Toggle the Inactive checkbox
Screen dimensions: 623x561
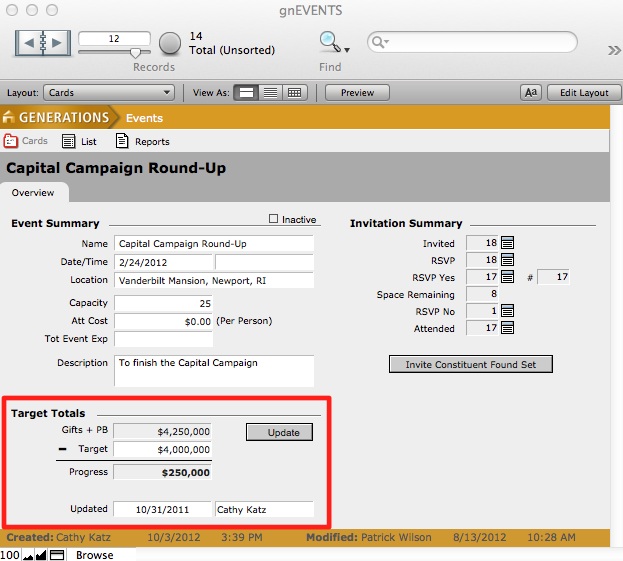(274, 219)
